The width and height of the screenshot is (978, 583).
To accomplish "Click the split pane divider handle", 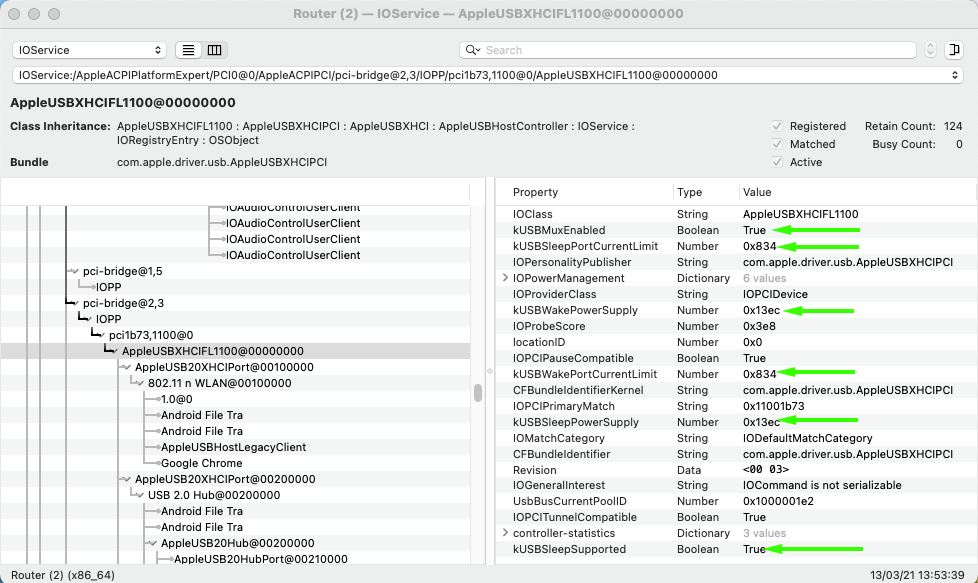I will pyautogui.click(x=490, y=371).
